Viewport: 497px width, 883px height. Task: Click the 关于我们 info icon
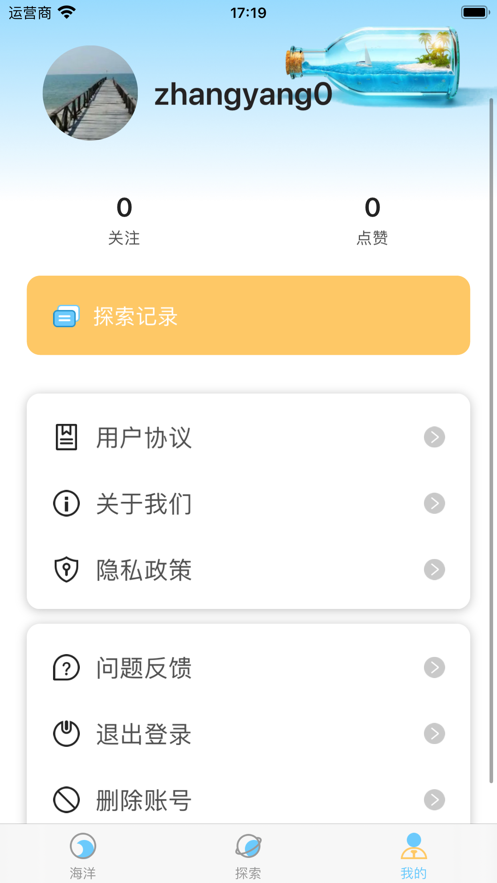click(66, 503)
